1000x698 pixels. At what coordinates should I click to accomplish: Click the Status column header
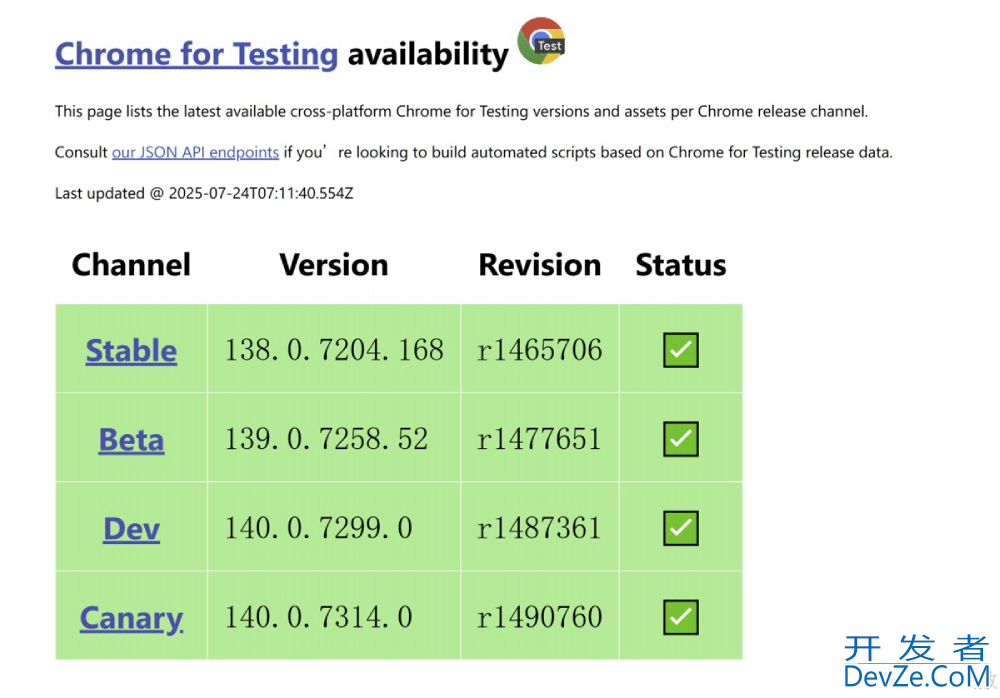[680, 265]
